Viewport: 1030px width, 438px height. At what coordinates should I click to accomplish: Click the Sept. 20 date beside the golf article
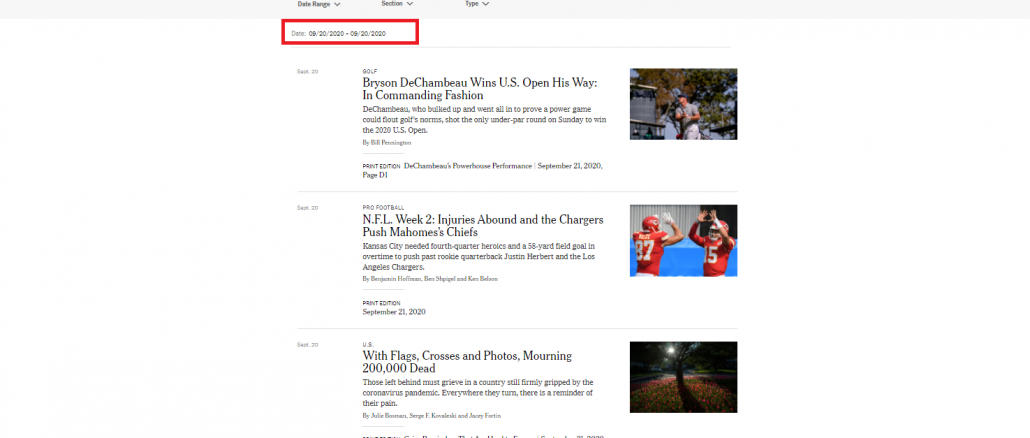pos(307,72)
